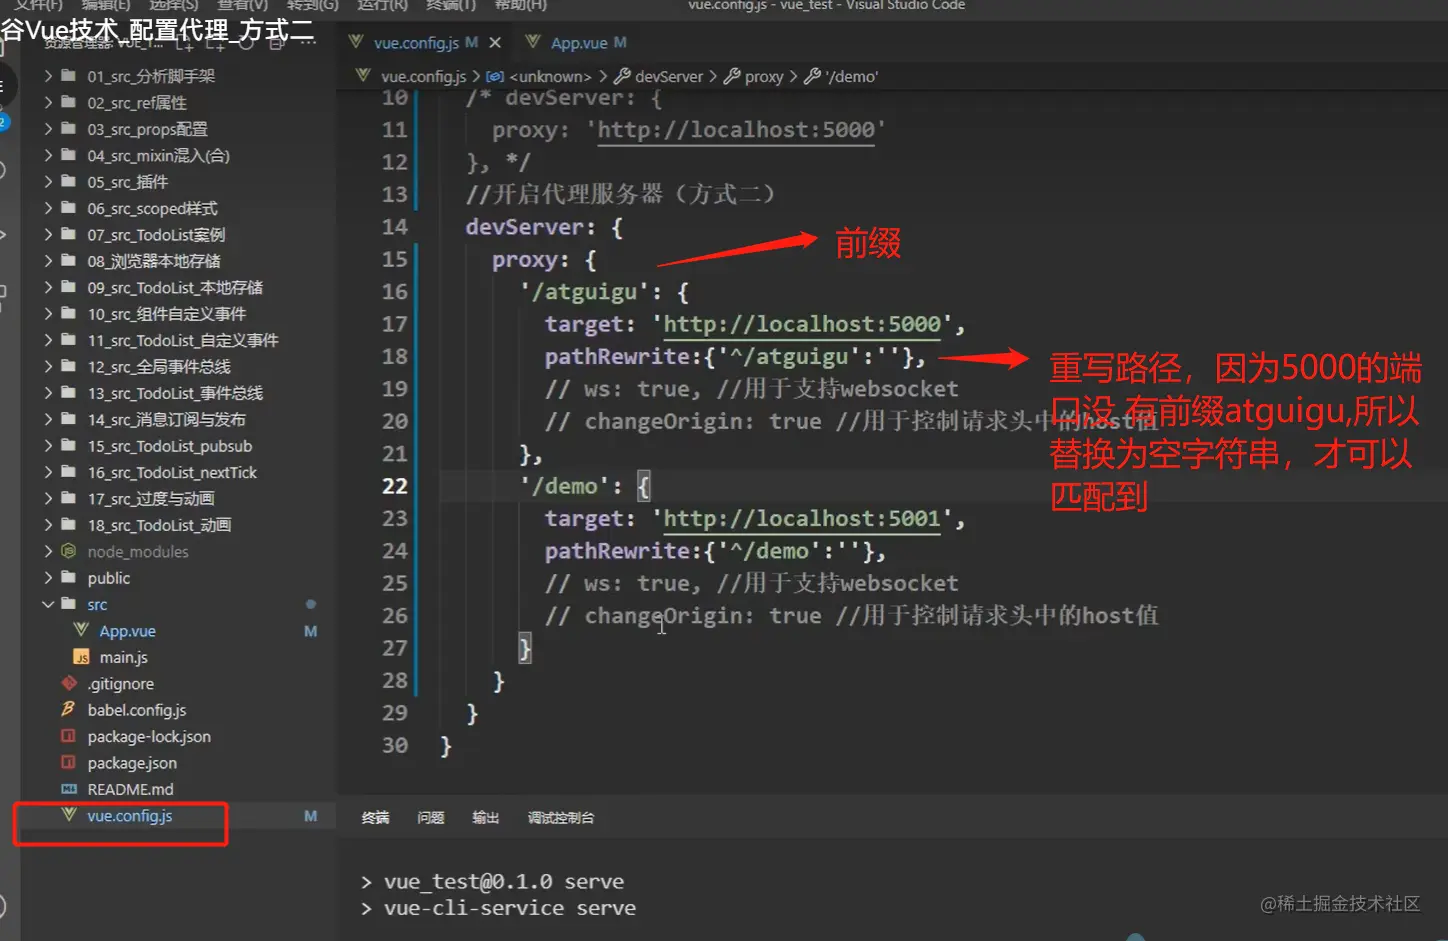
Task: Click the wrench icon before devServer breadcrumb
Action: (x=622, y=76)
